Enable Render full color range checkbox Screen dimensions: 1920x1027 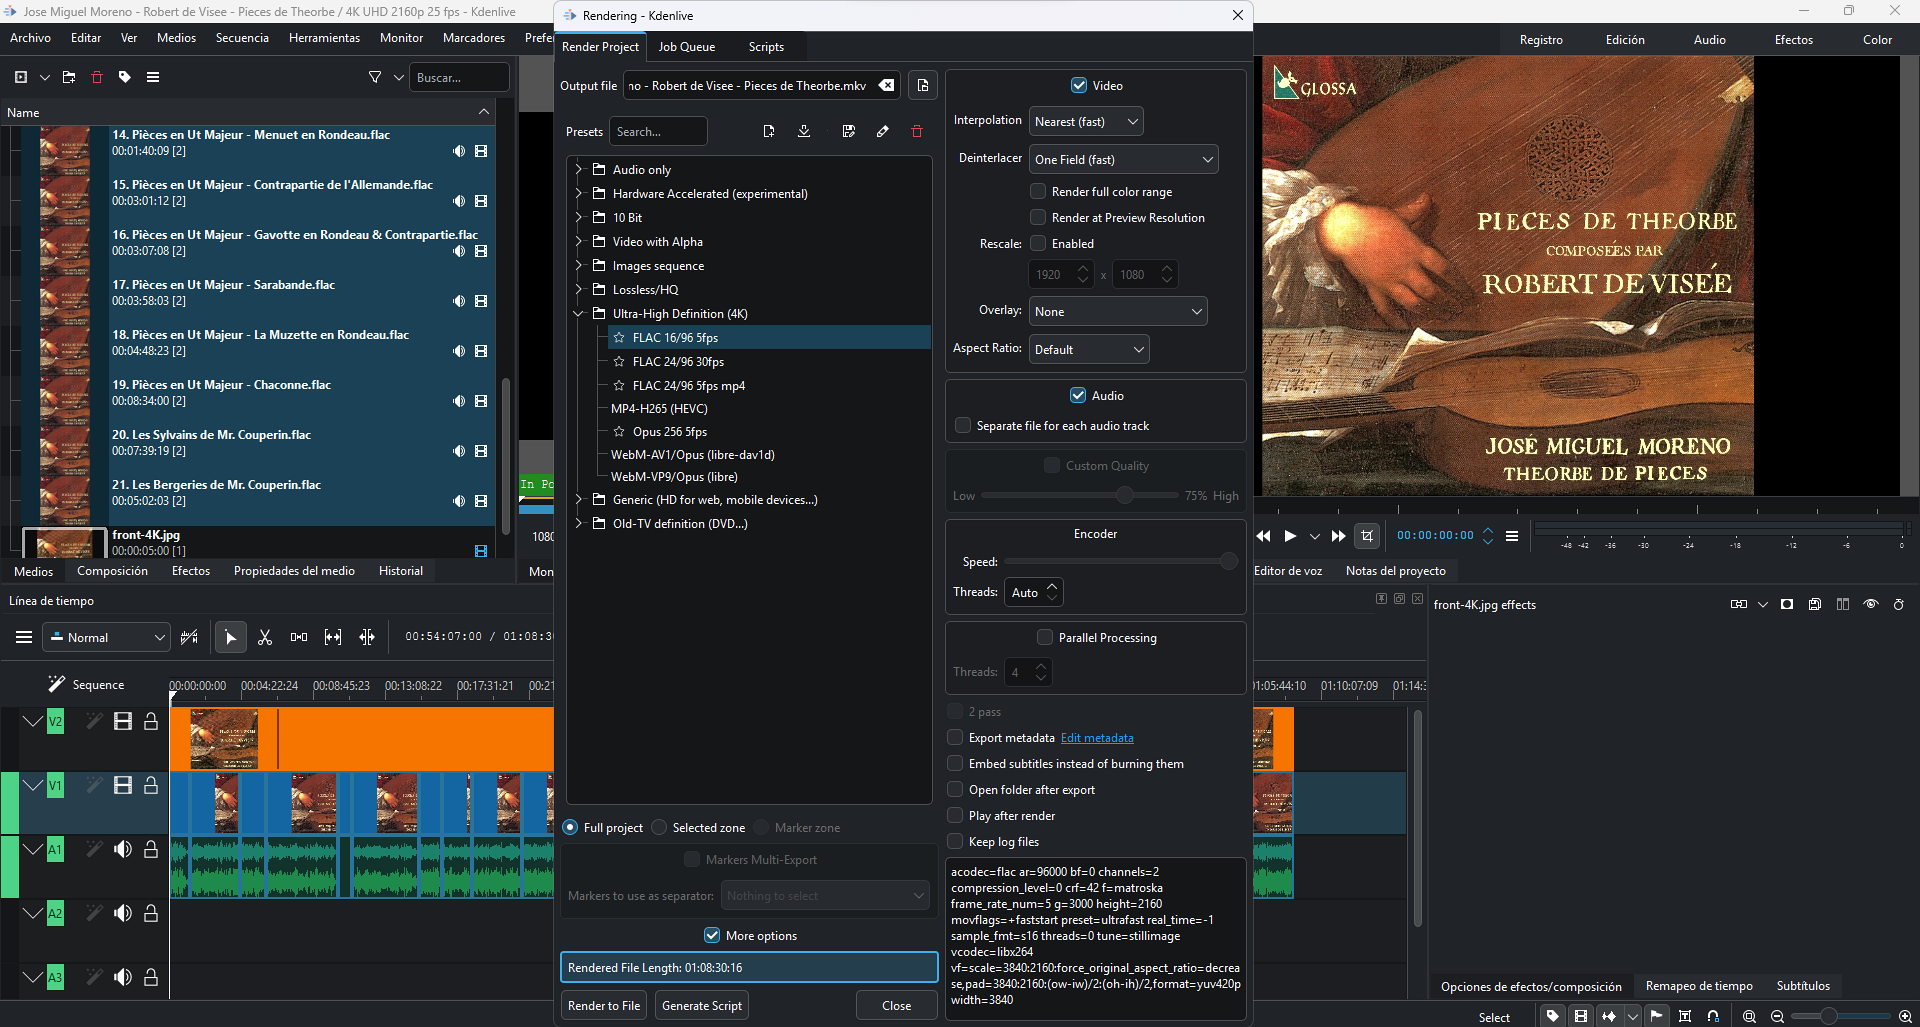click(1038, 191)
